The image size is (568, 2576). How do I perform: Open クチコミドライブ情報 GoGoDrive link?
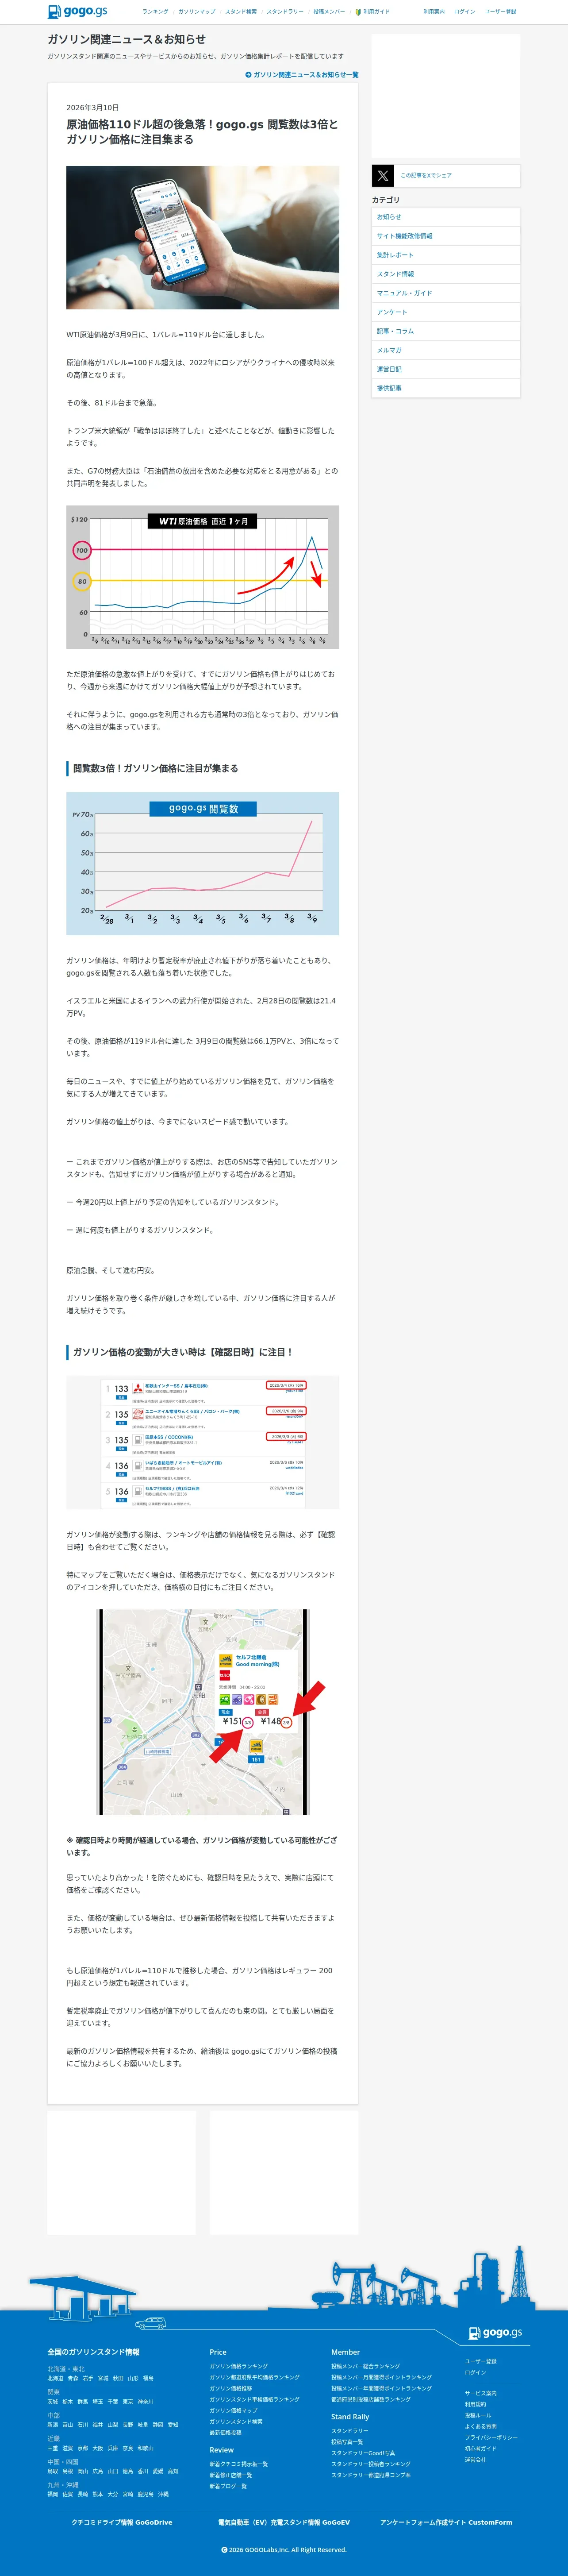click(121, 2522)
